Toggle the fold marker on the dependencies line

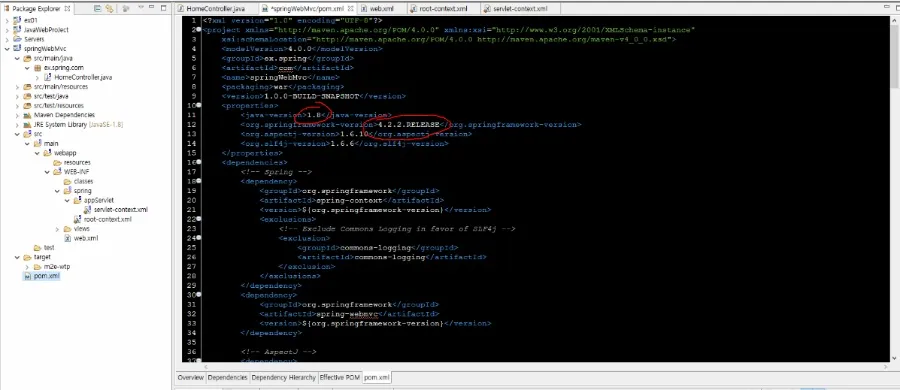click(x=199, y=163)
